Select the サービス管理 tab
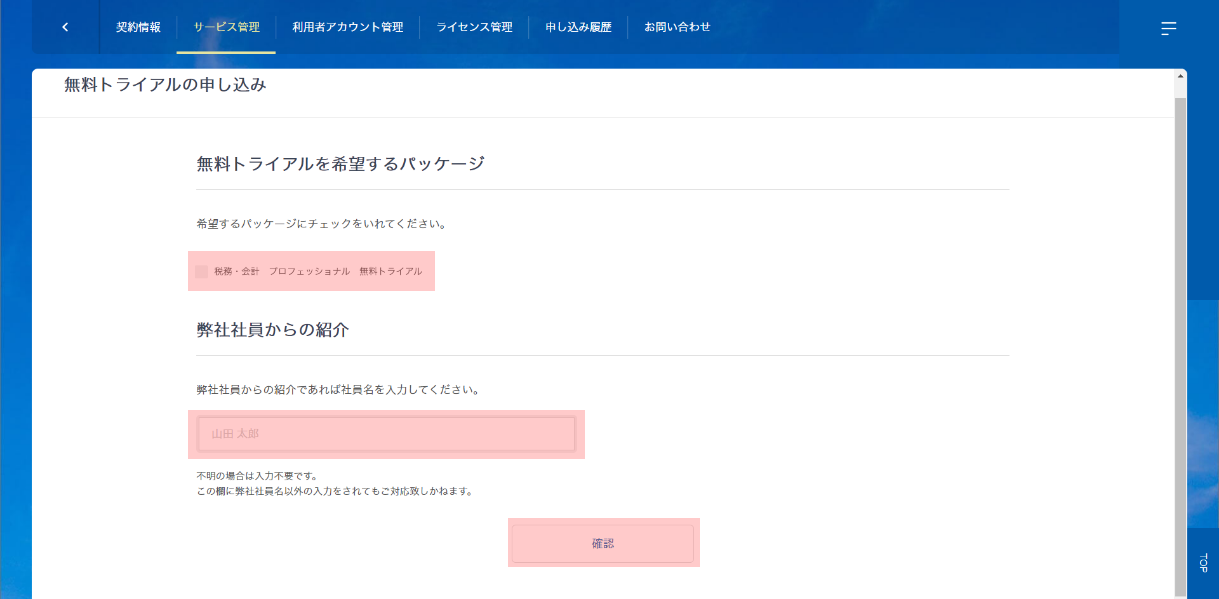The height and width of the screenshot is (599, 1219). [226, 27]
